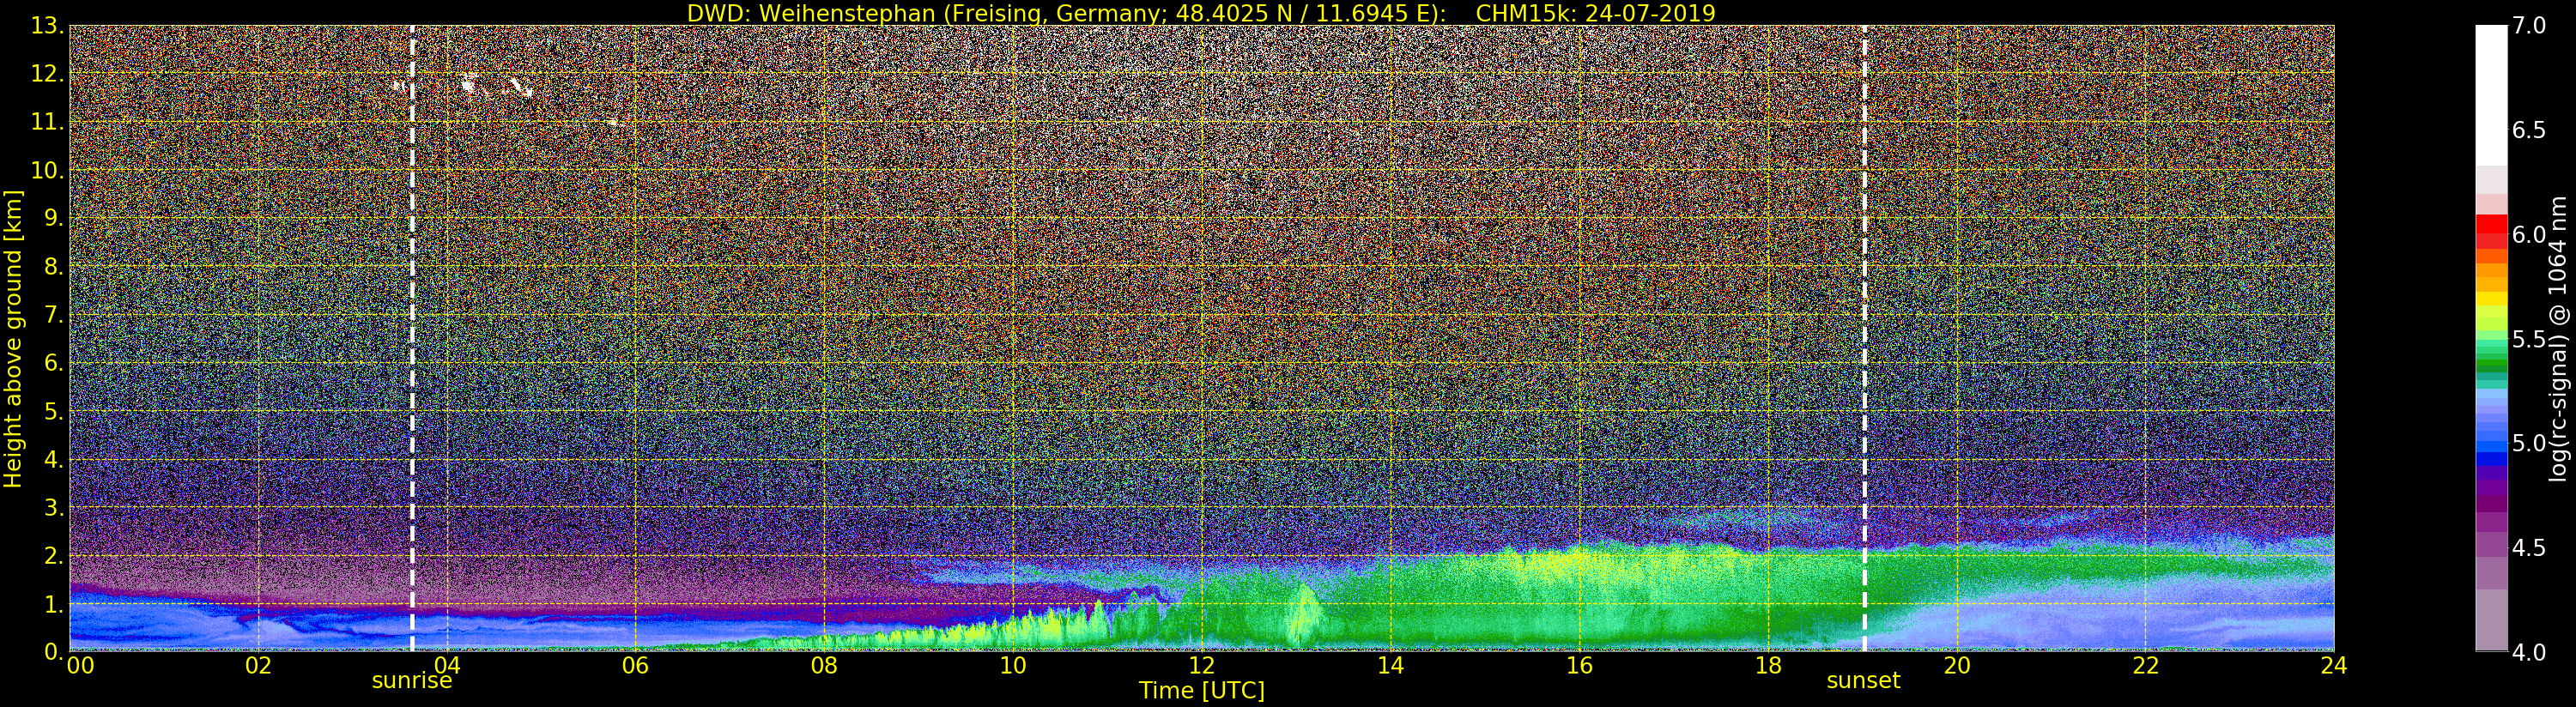Select the time axis tick "20"
The width and height of the screenshot is (2576, 707).
pyautogui.click(x=1957, y=666)
